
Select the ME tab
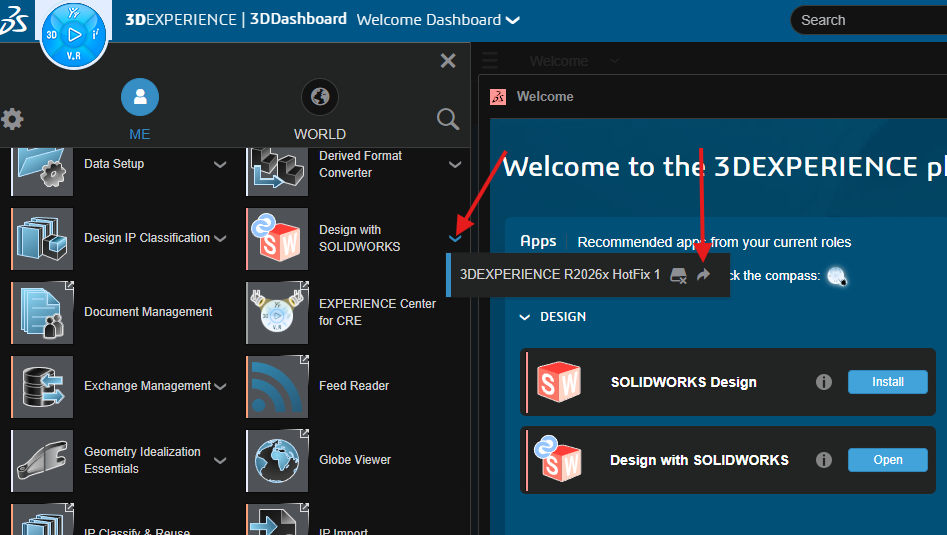point(140,110)
